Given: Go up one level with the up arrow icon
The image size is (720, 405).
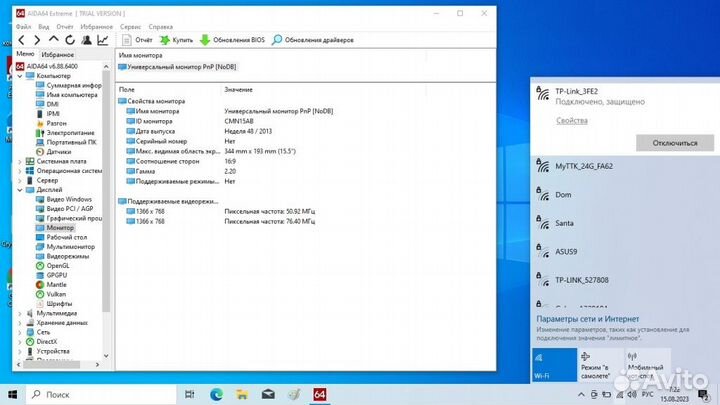Looking at the screenshot, I should tap(54, 39).
